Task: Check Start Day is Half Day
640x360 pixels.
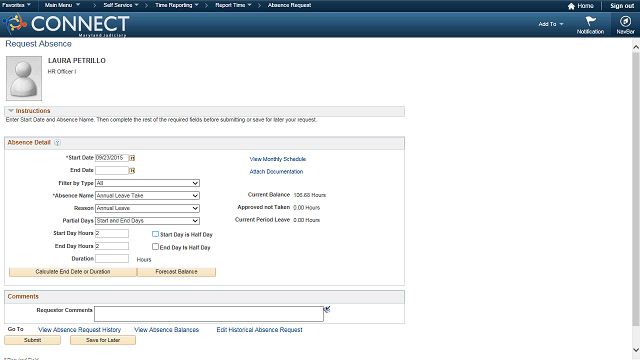Action: [x=155, y=234]
